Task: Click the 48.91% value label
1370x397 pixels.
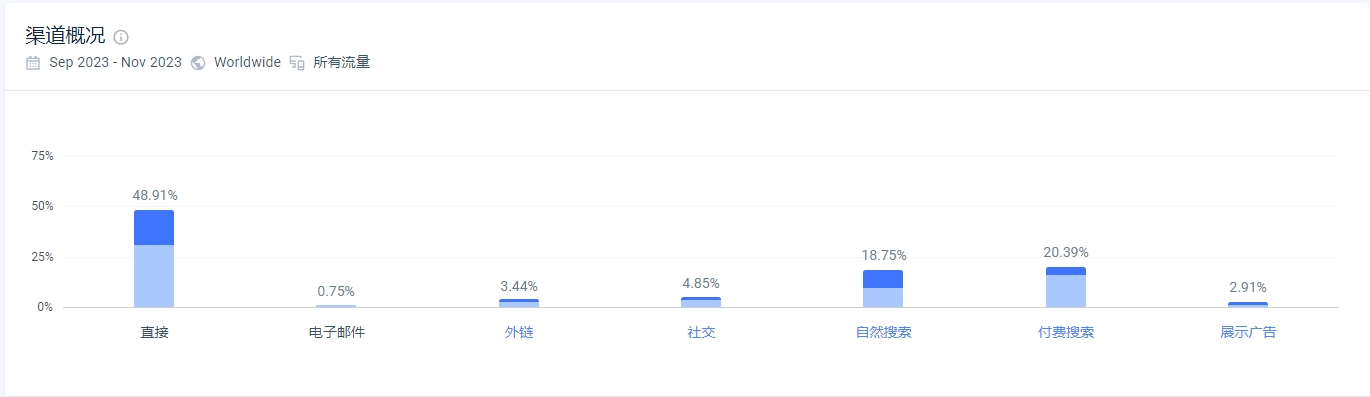Action: click(x=154, y=195)
